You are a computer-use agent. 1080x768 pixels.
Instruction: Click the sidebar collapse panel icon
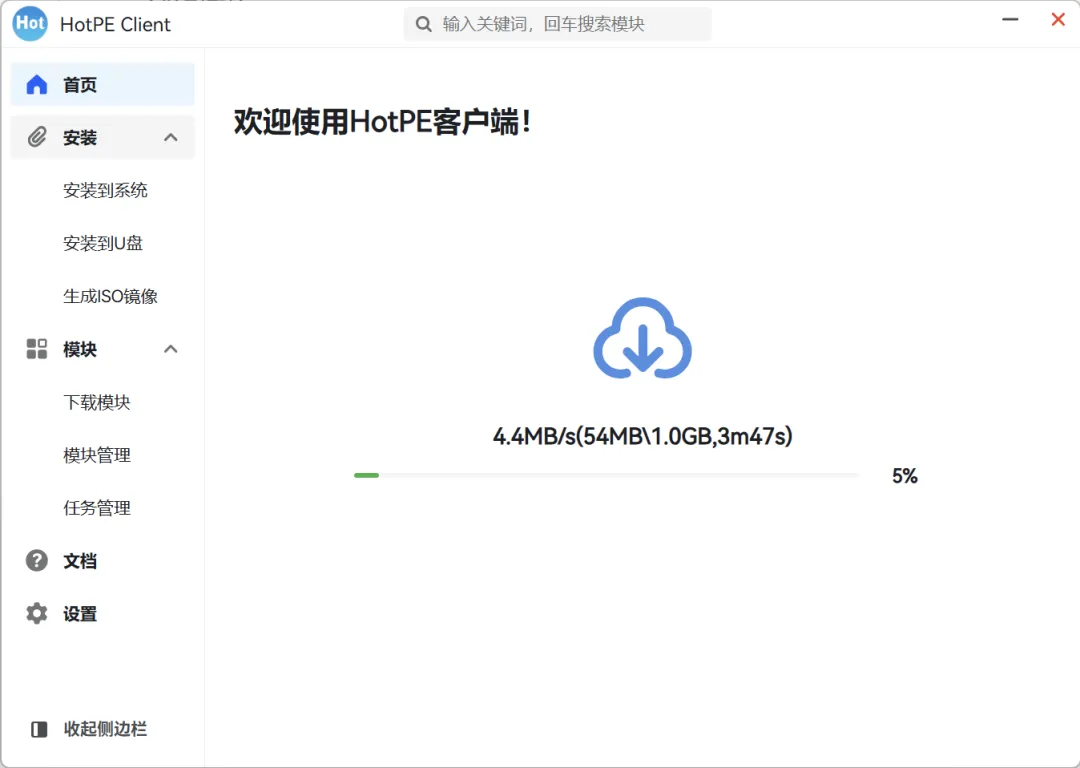[39, 729]
